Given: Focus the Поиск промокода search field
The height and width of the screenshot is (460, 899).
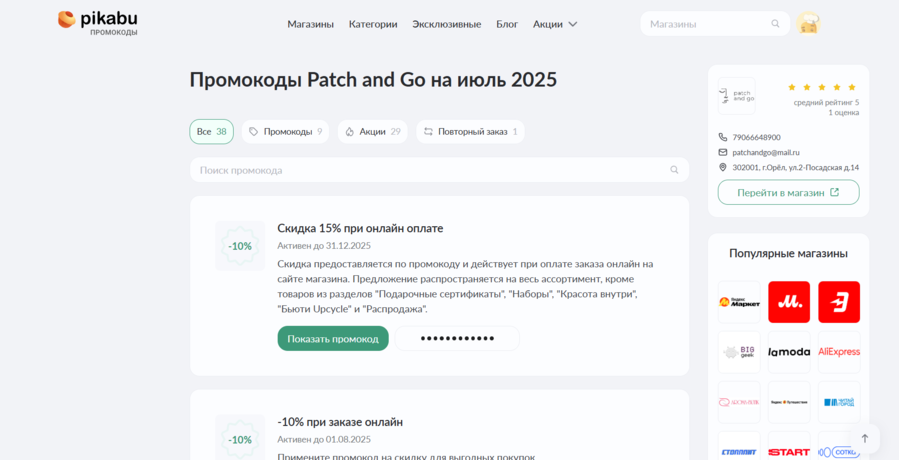Looking at the screenshot, I should point(439,170).
